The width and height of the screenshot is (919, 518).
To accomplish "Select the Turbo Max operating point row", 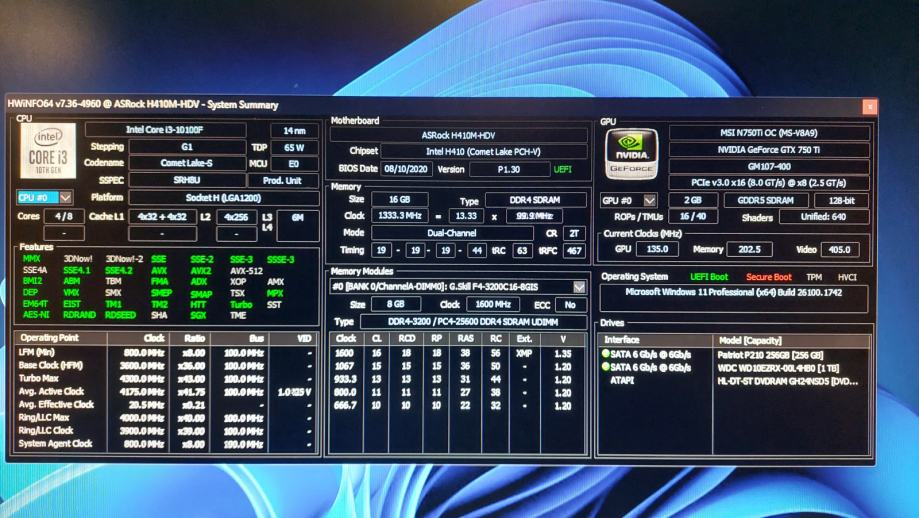I will pyautogui.click(x=166, y=379).
